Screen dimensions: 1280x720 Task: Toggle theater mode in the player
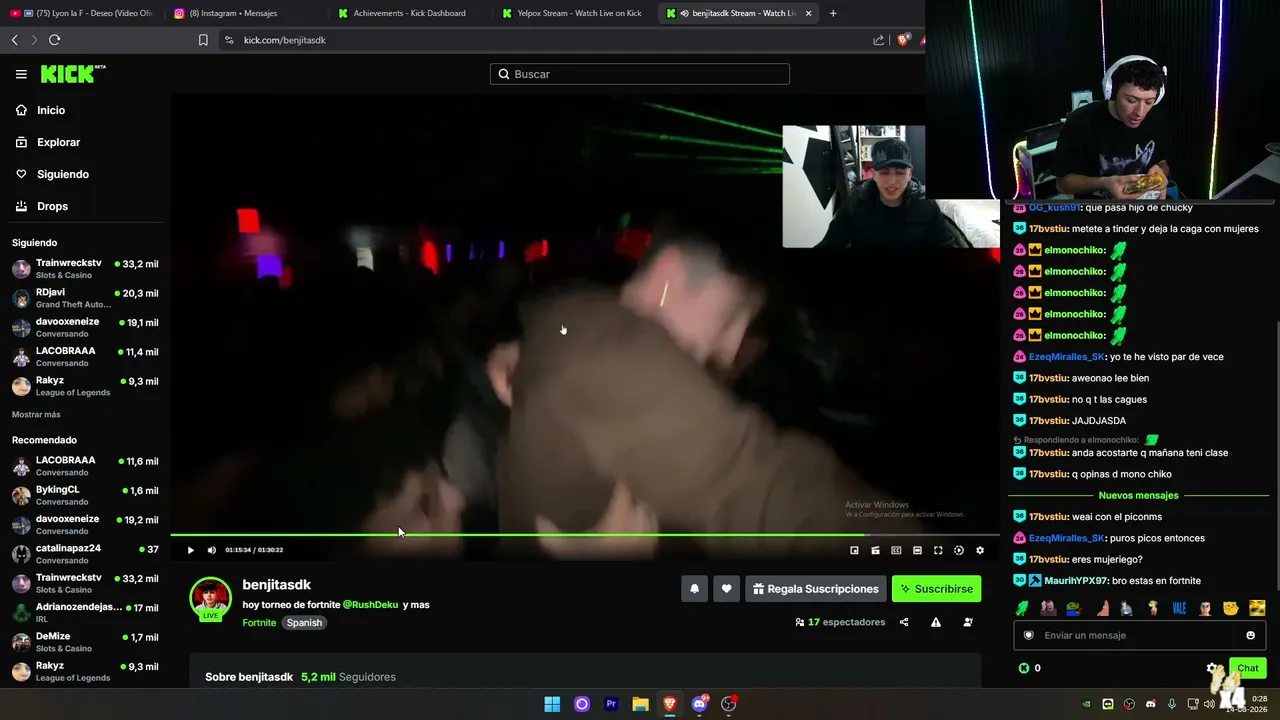(917, 550)
